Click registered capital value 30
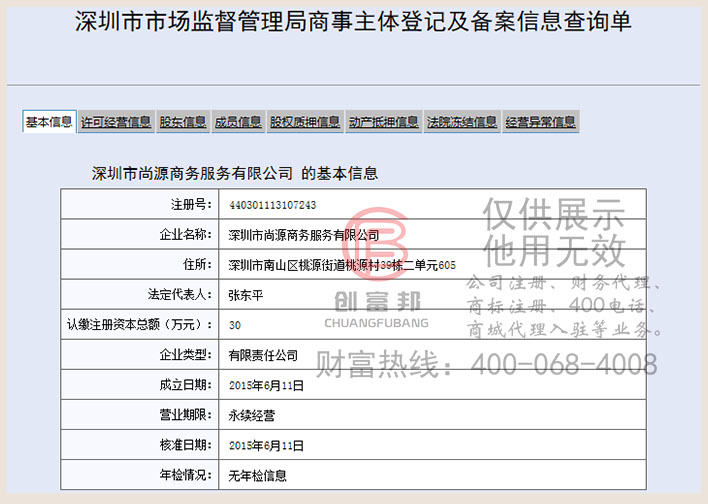Viewport: 708px width, 504px height. coord(235,325)
